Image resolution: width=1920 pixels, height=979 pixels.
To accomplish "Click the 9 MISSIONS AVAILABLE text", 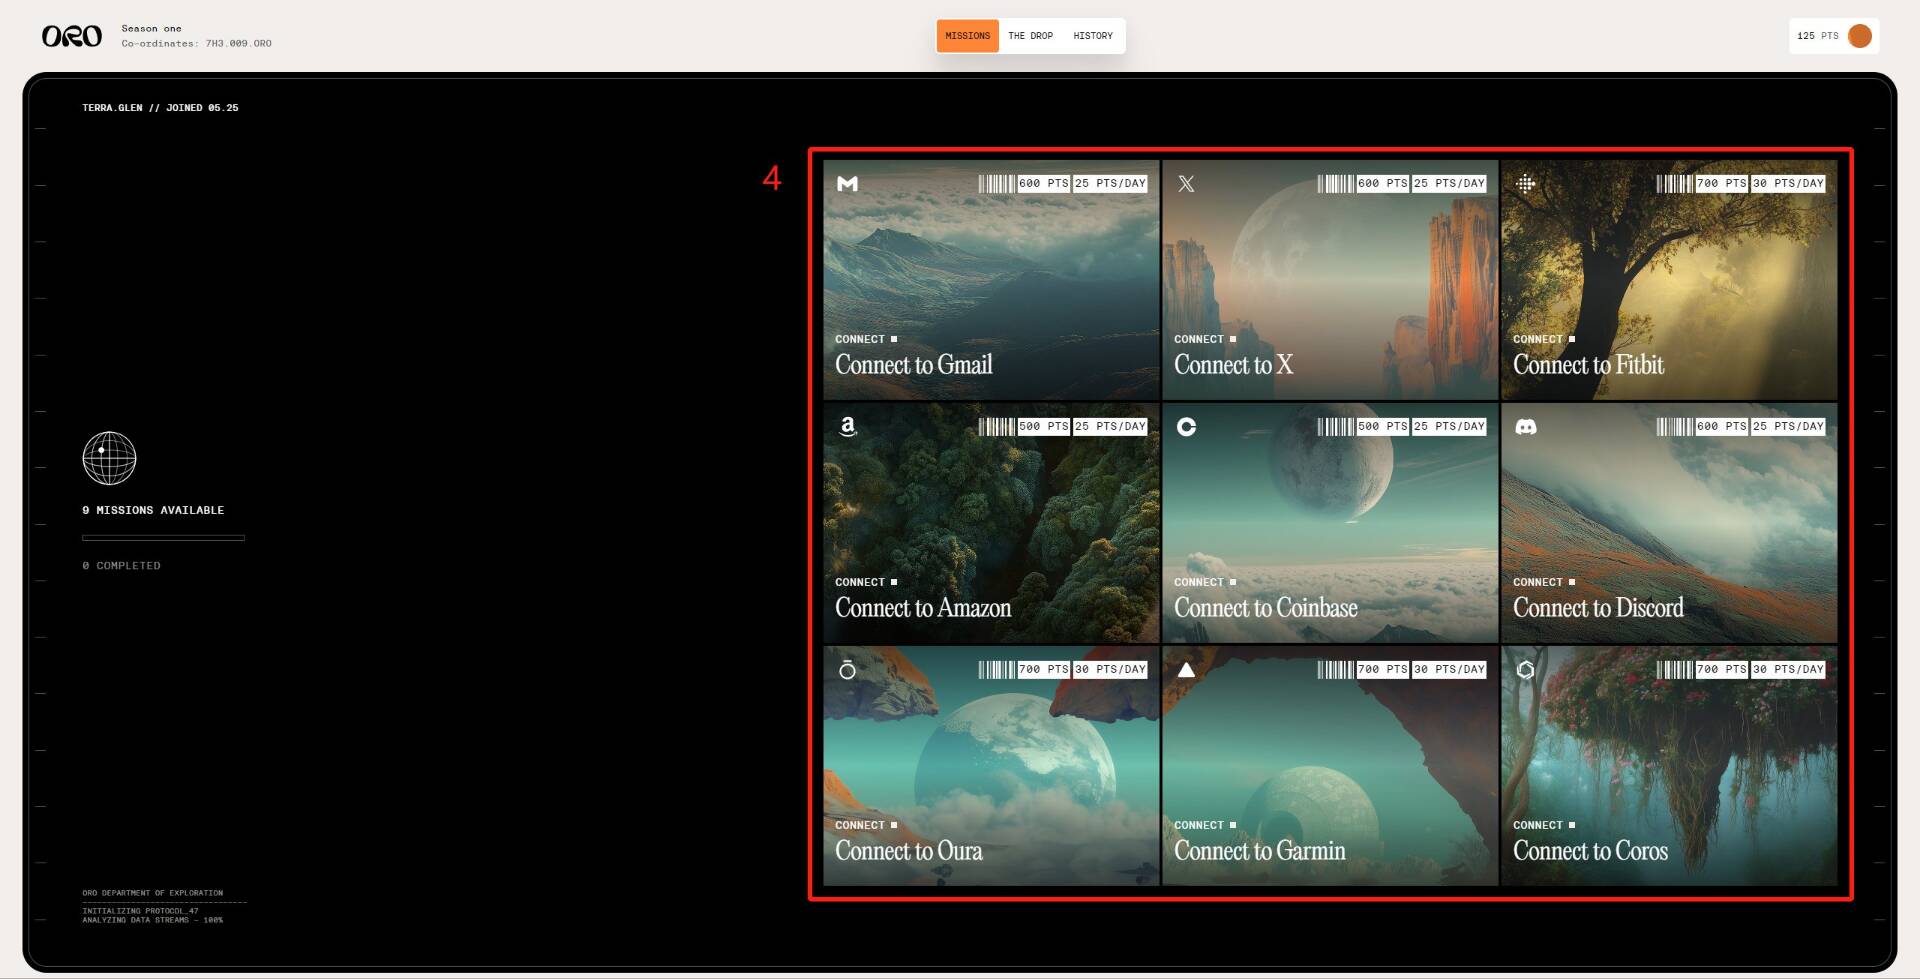I will (153, 511).
